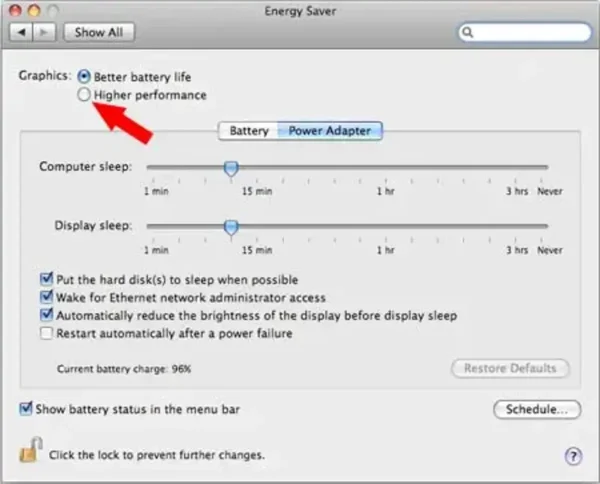The width and height of the screenshot is (600, 484).
Task: Open help with the question mark button
Action: pyautogui.click(x=573, y=456)
